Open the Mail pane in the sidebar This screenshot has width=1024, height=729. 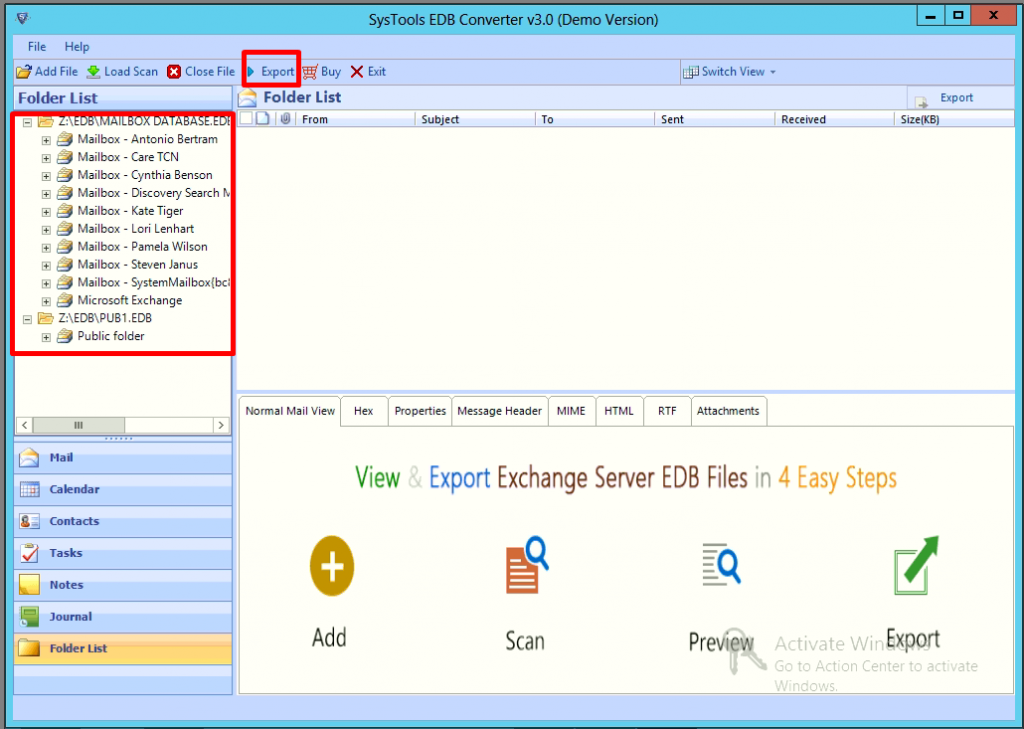(x=123, y=458)
